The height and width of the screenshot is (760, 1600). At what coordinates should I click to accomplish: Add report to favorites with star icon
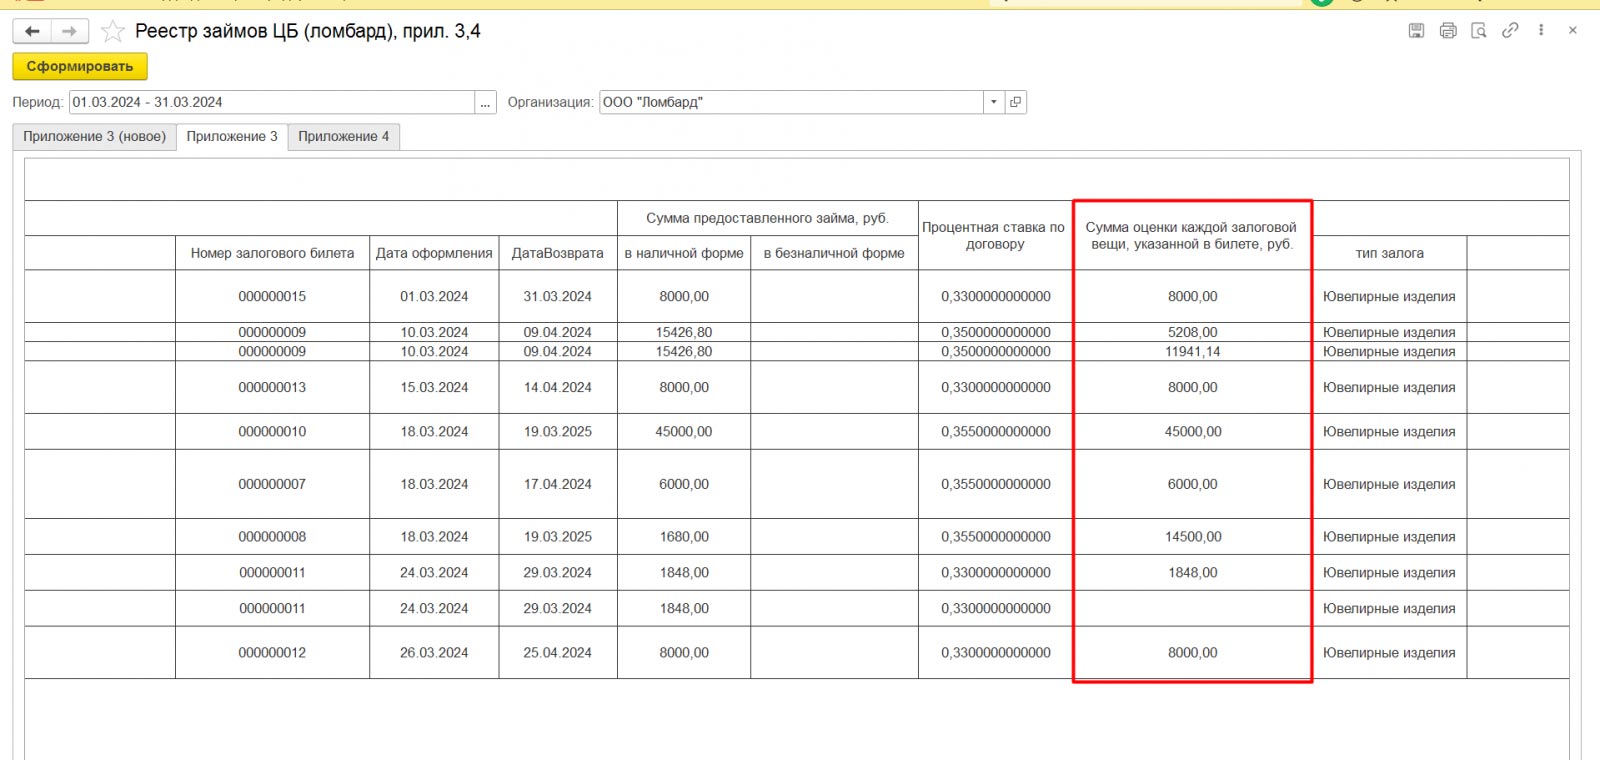[x=113, y=32]
